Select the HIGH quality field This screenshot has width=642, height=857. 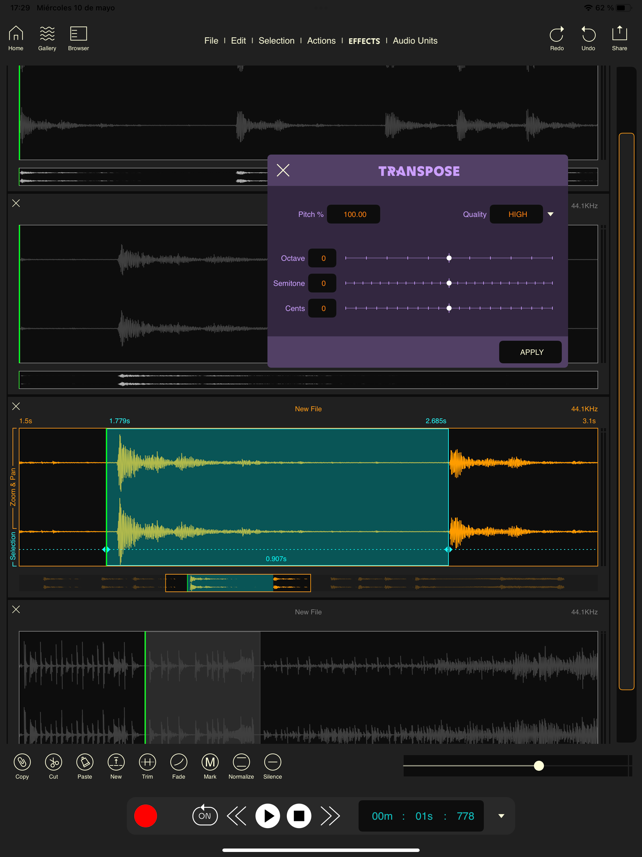[x=516, y=214]
